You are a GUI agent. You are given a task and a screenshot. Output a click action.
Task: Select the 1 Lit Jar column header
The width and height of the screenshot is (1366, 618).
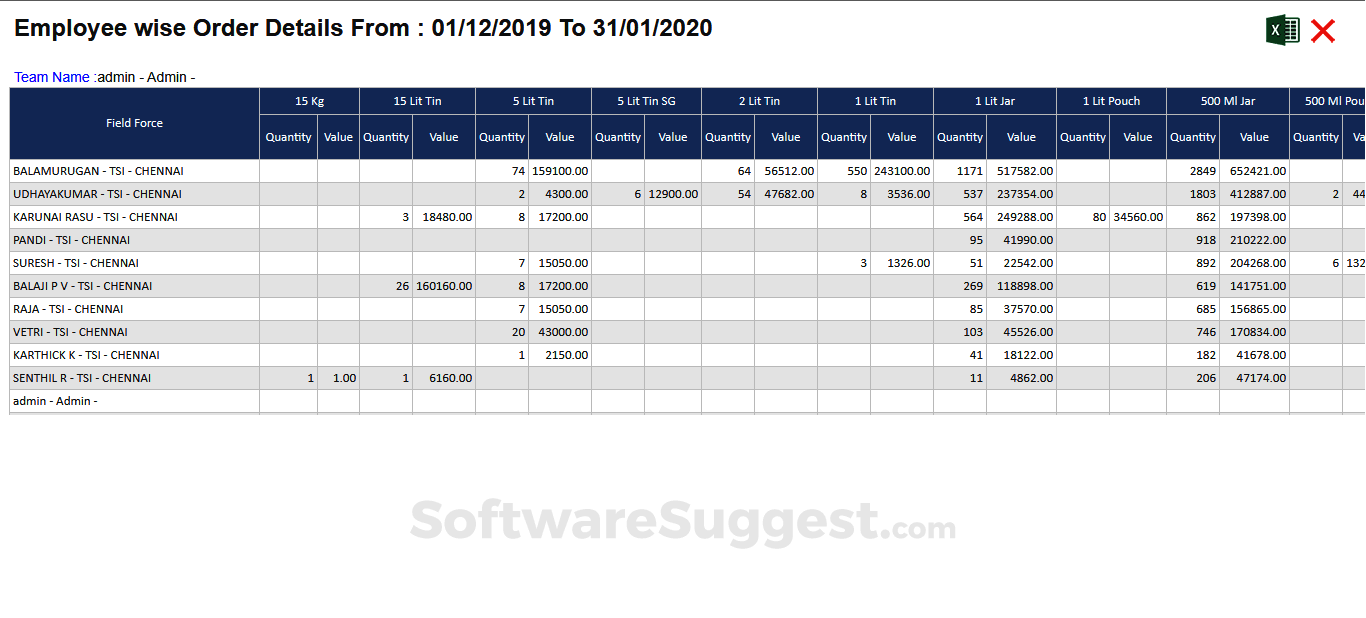point(995,101)
